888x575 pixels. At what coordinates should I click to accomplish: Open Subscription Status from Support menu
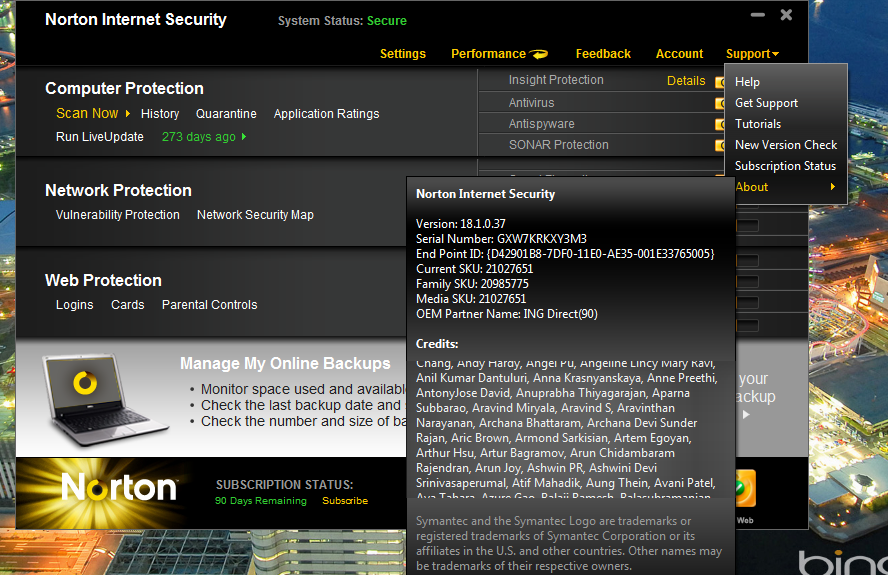point(785,166)
